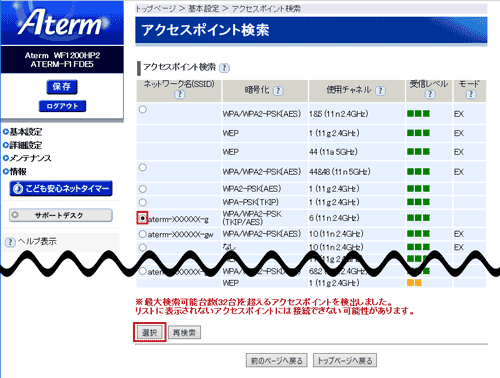This screenshot has width=500, height=378.
Task: Go back with 前のページへ戻る
Action: click(277, 360)
